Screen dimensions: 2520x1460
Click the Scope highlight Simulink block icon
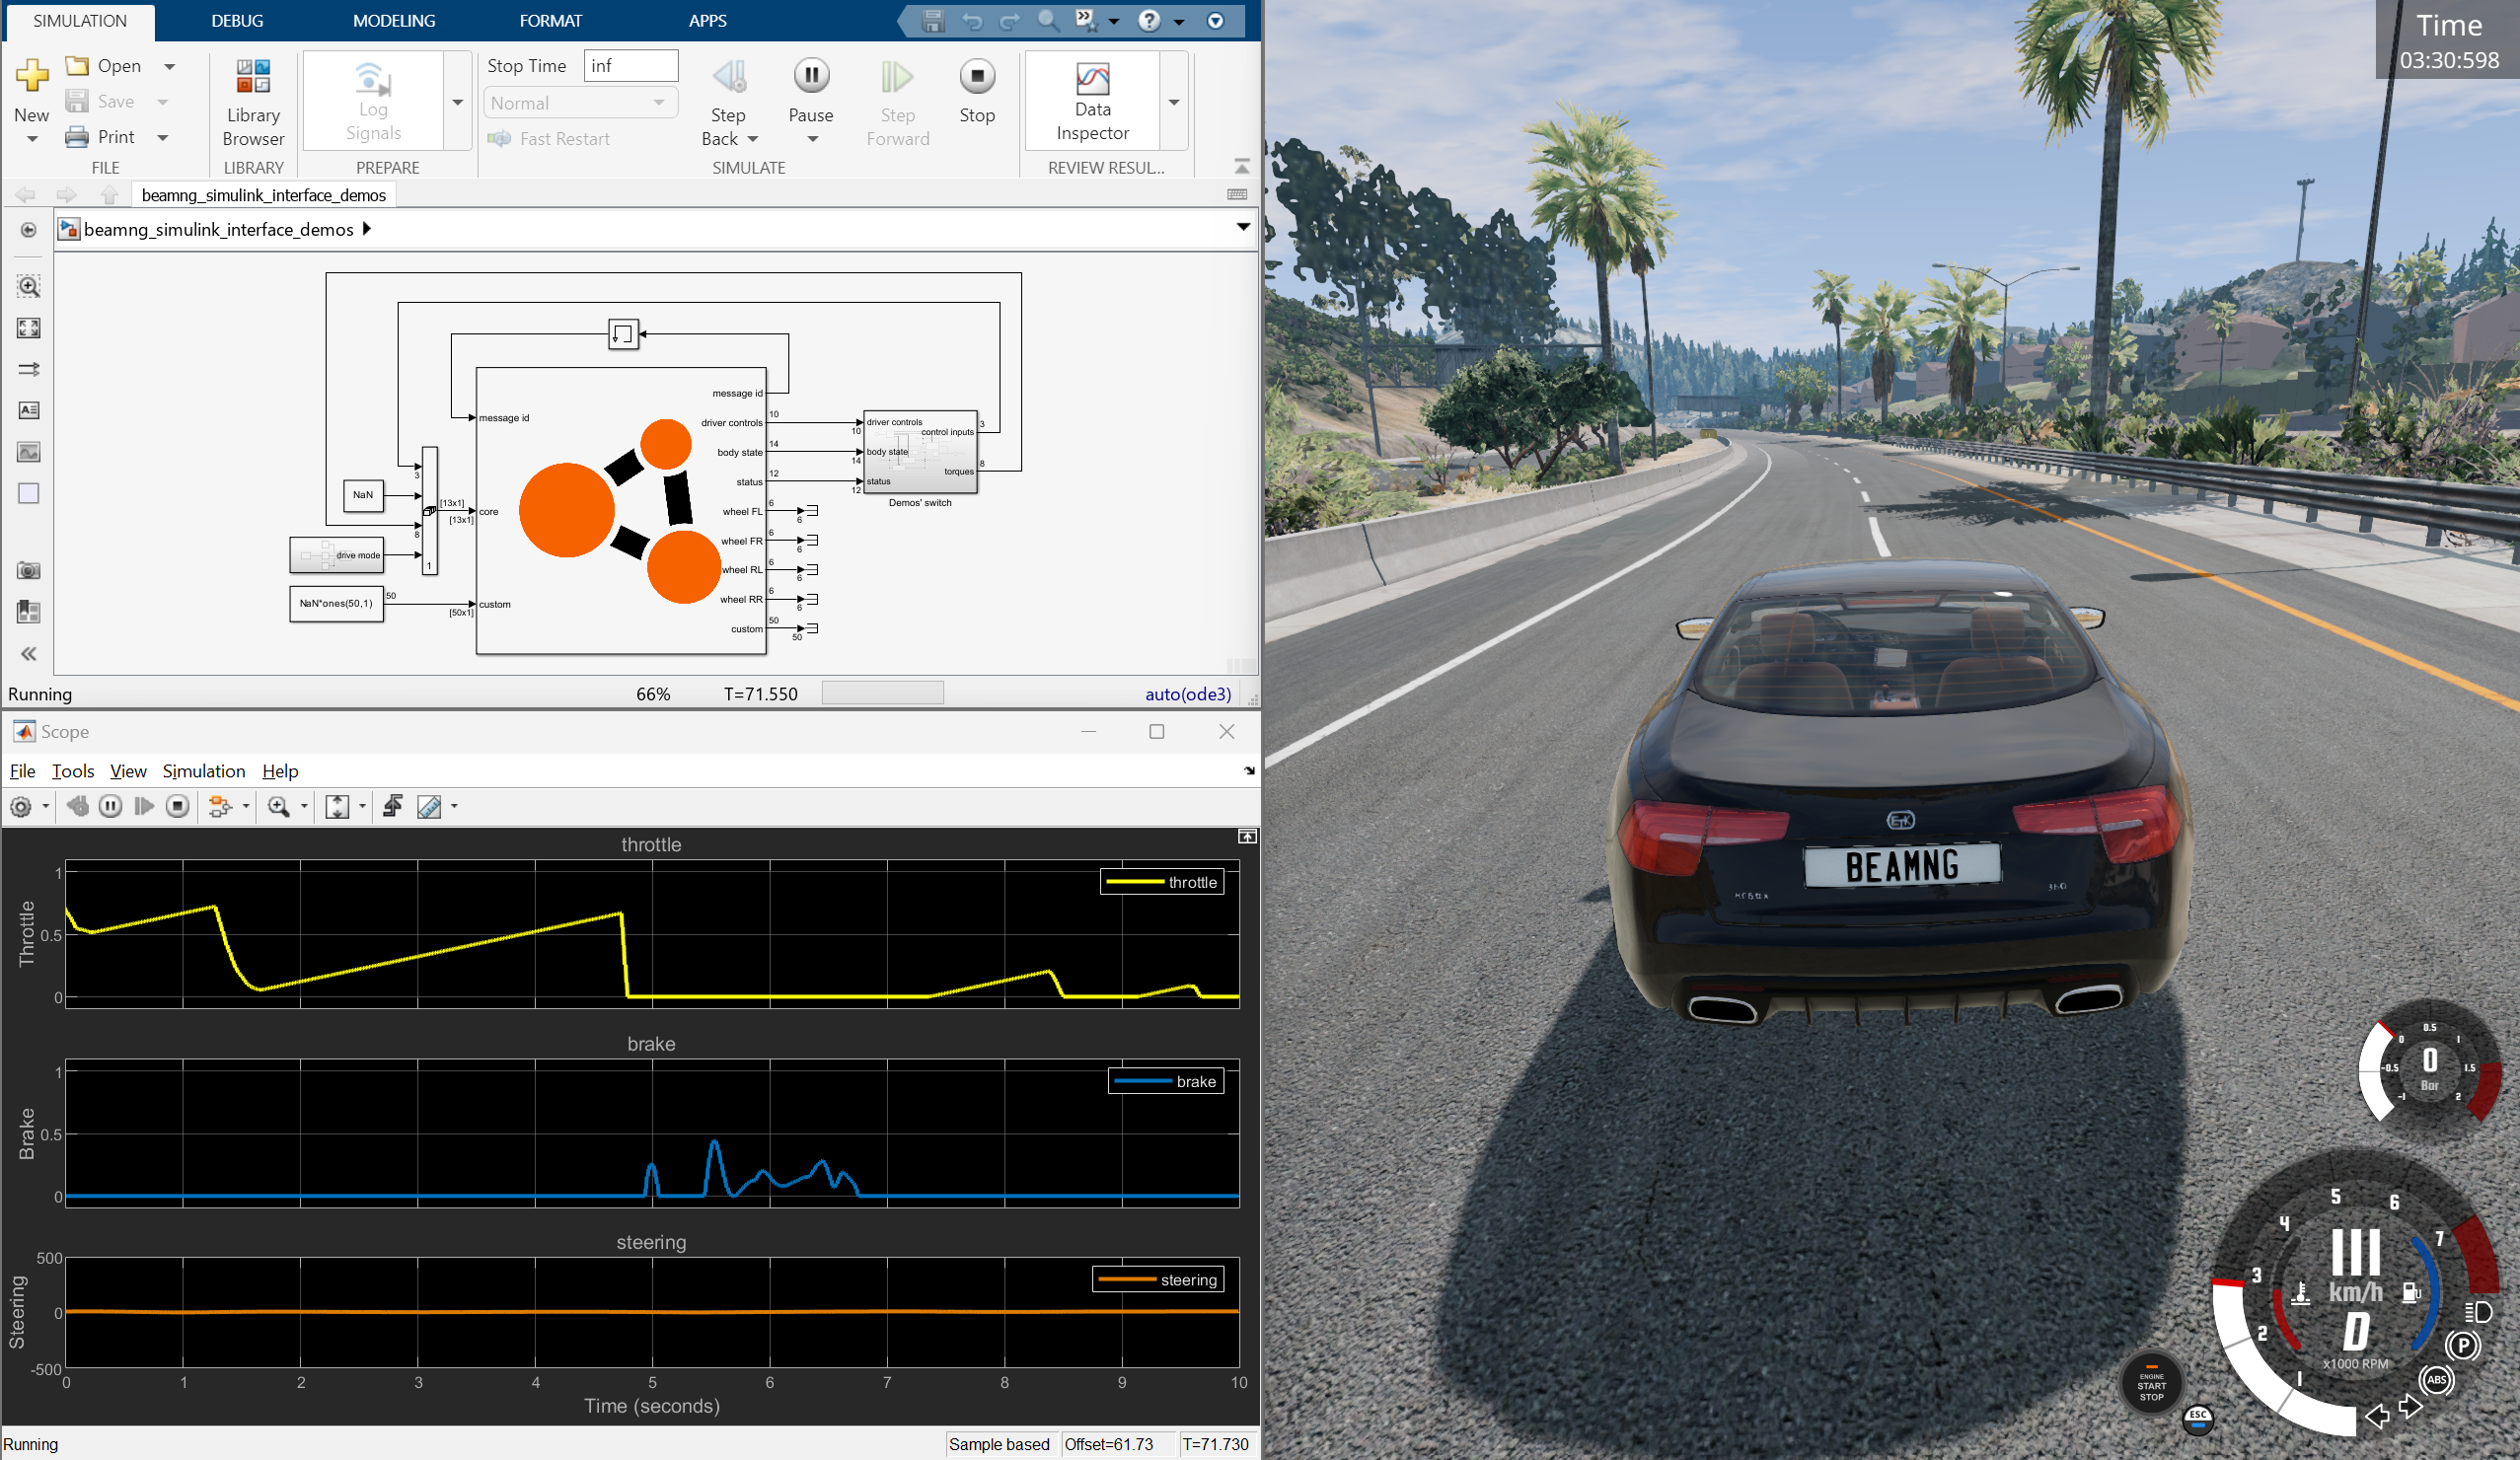tap(219, 806)
